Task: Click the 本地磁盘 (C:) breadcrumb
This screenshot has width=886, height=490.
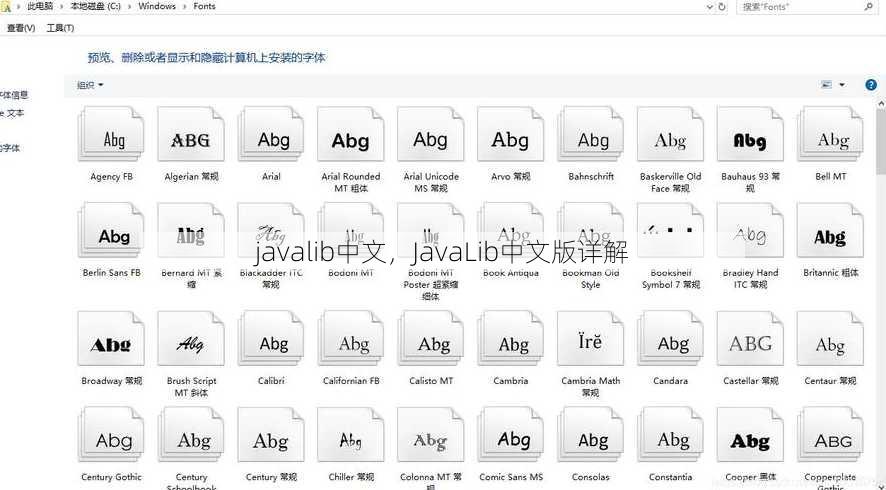Action: pyautogui.click(x=95, y=6)
